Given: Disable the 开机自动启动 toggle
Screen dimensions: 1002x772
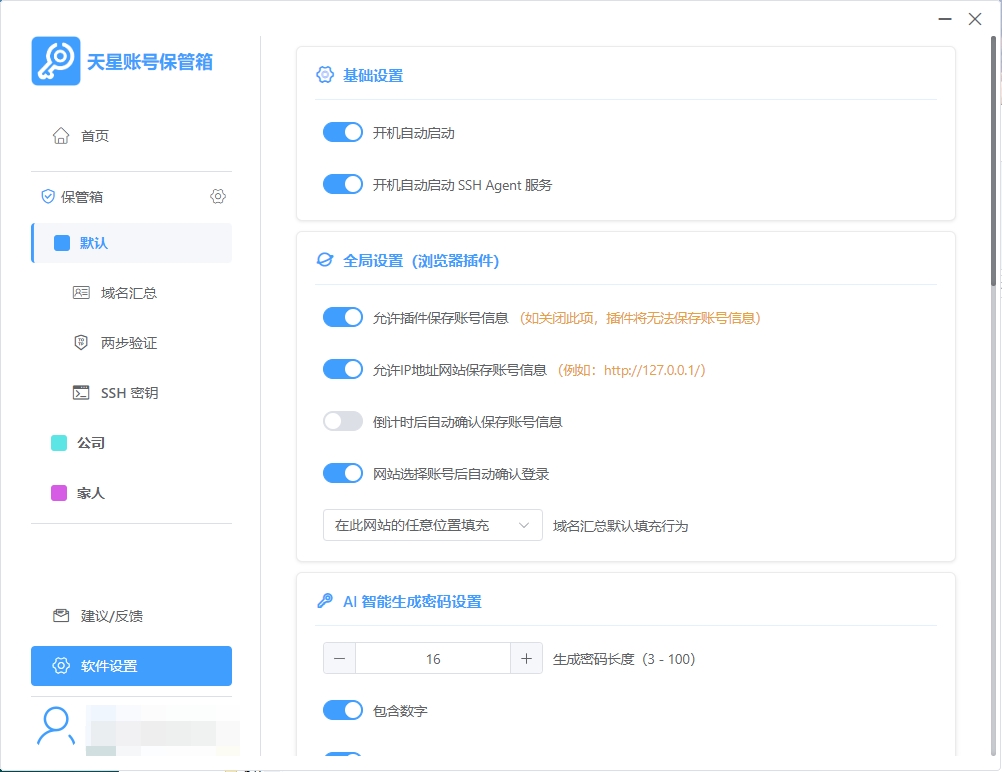Looking at the screenshot, I should (x=343, y=132).
